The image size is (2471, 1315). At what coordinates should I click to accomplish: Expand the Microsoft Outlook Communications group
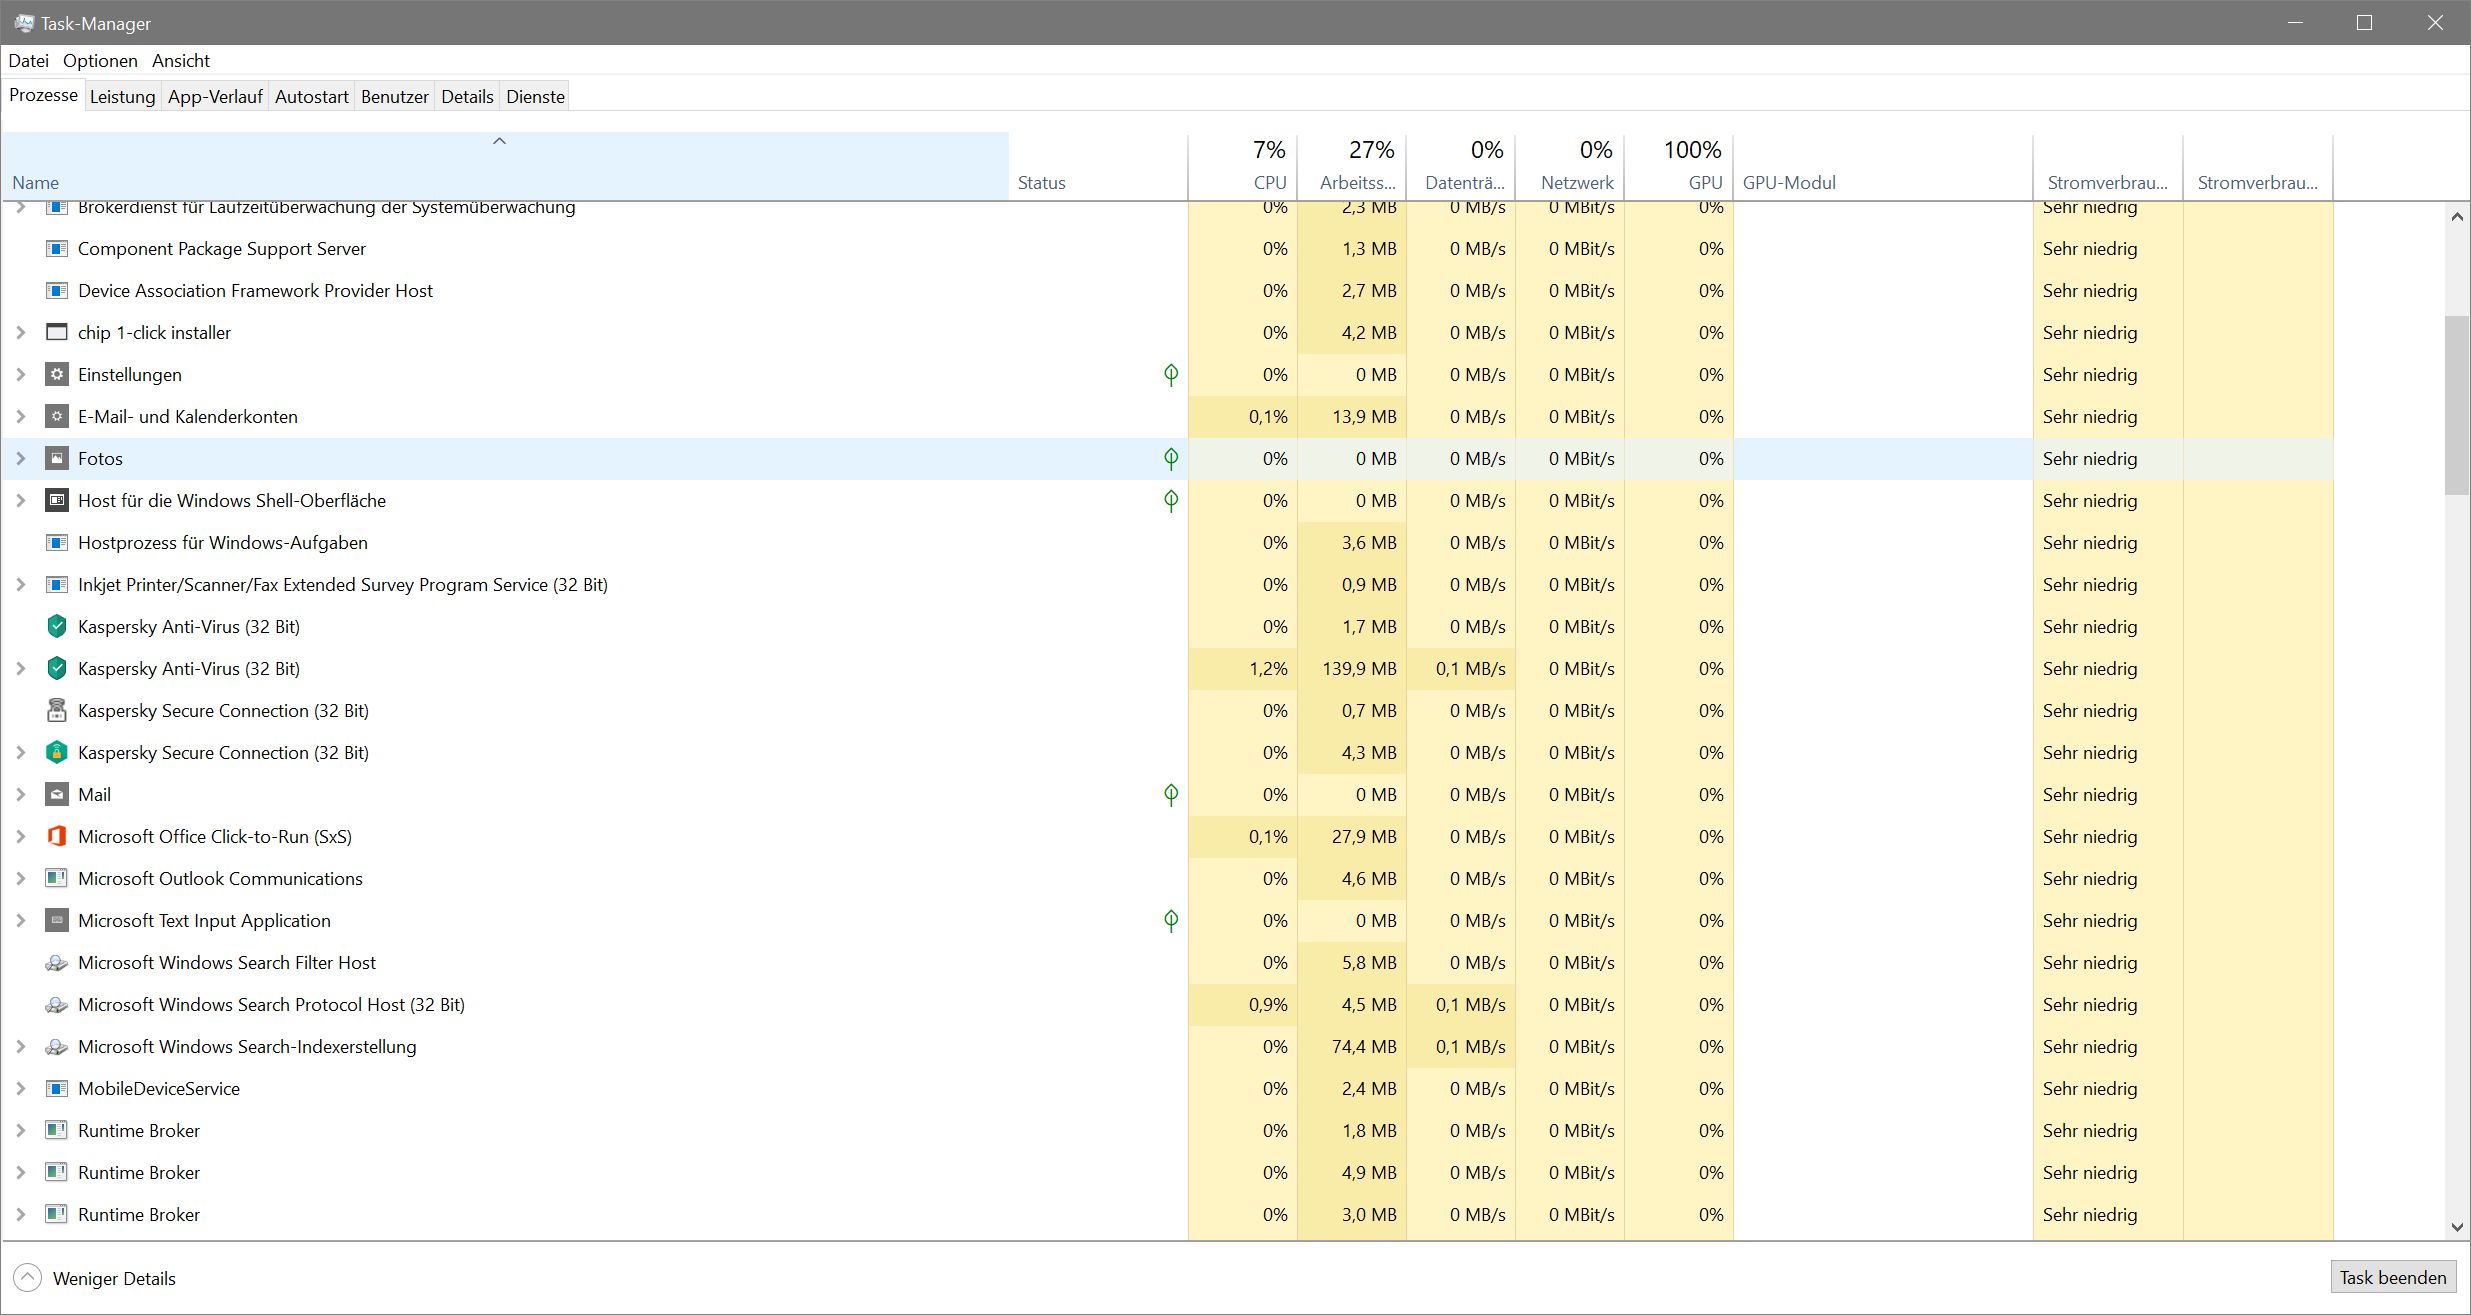(21, 878)
